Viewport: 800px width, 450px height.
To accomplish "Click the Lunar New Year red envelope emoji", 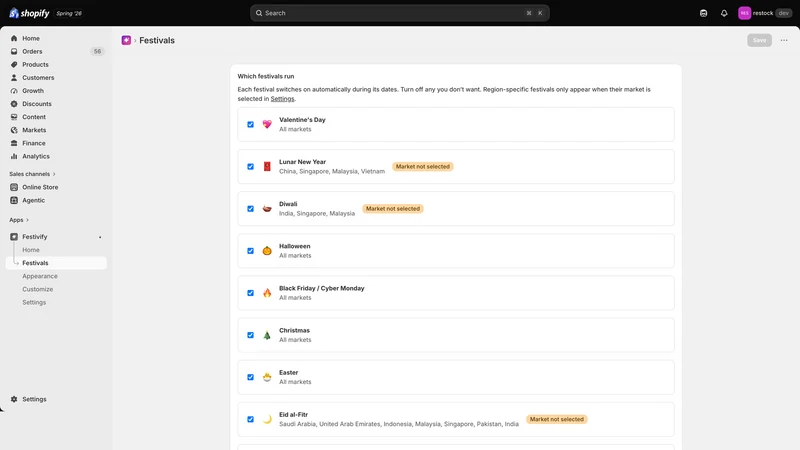I will click(x=267, y=167).
